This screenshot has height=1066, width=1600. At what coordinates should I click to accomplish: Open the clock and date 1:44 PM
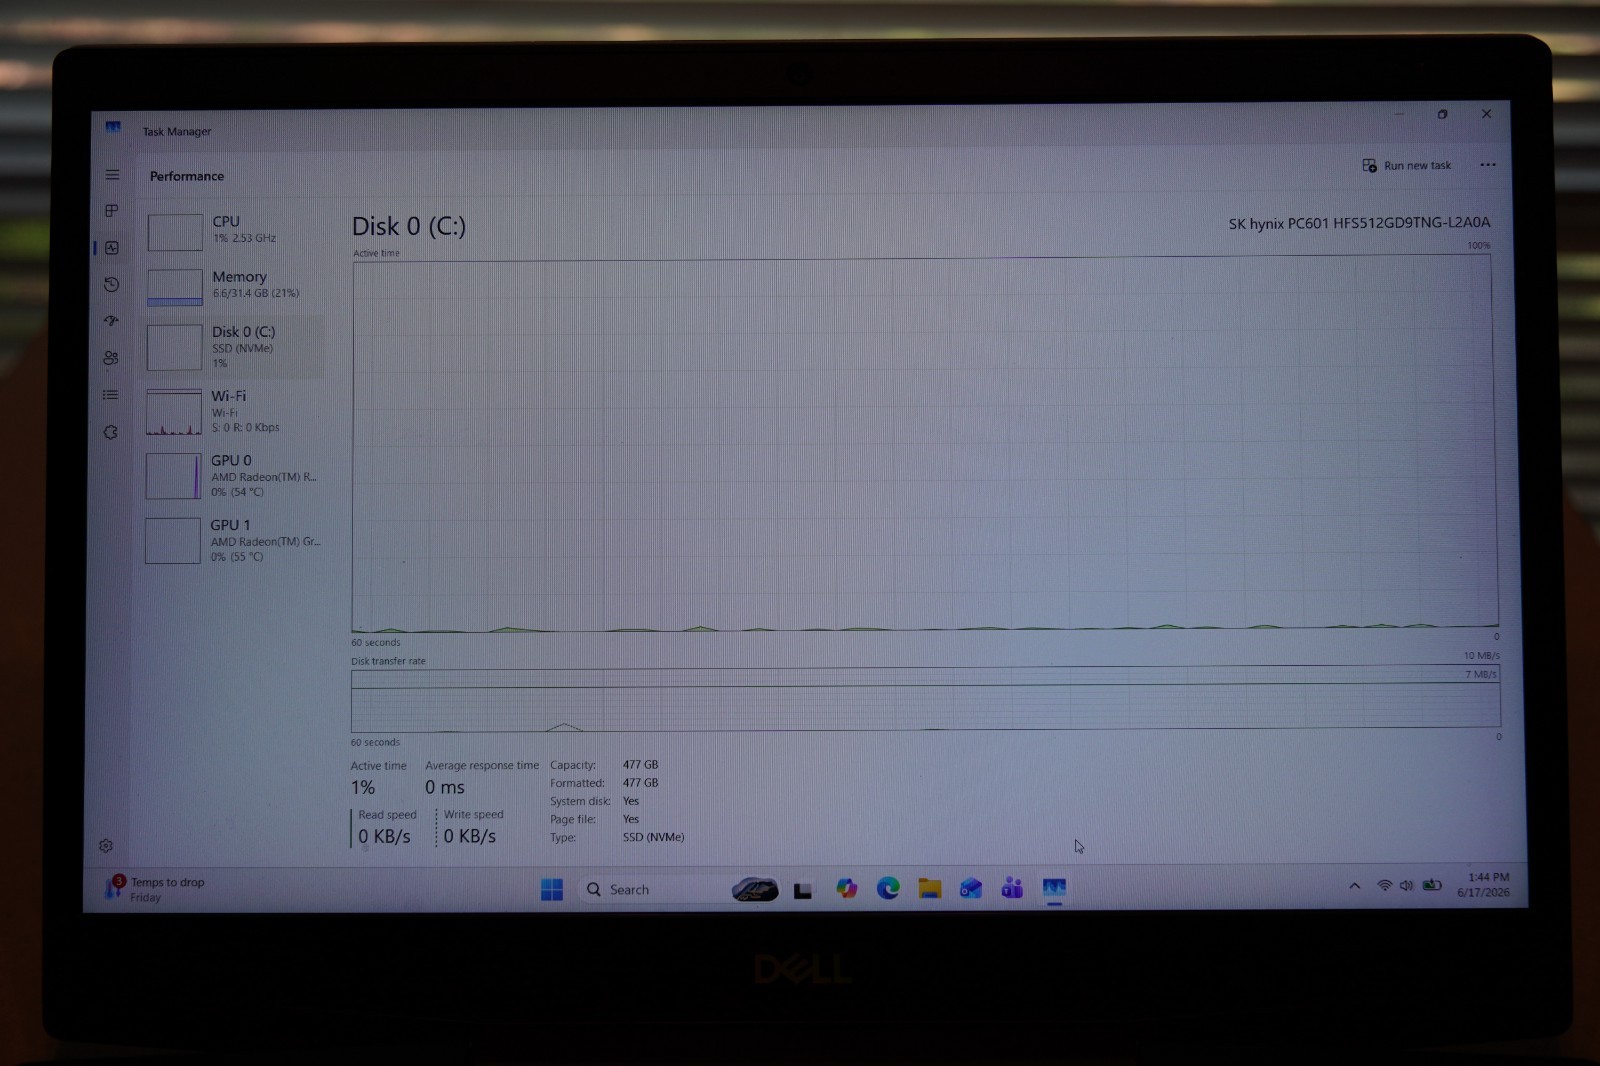pyautogui.click(x=1485, y=885)
